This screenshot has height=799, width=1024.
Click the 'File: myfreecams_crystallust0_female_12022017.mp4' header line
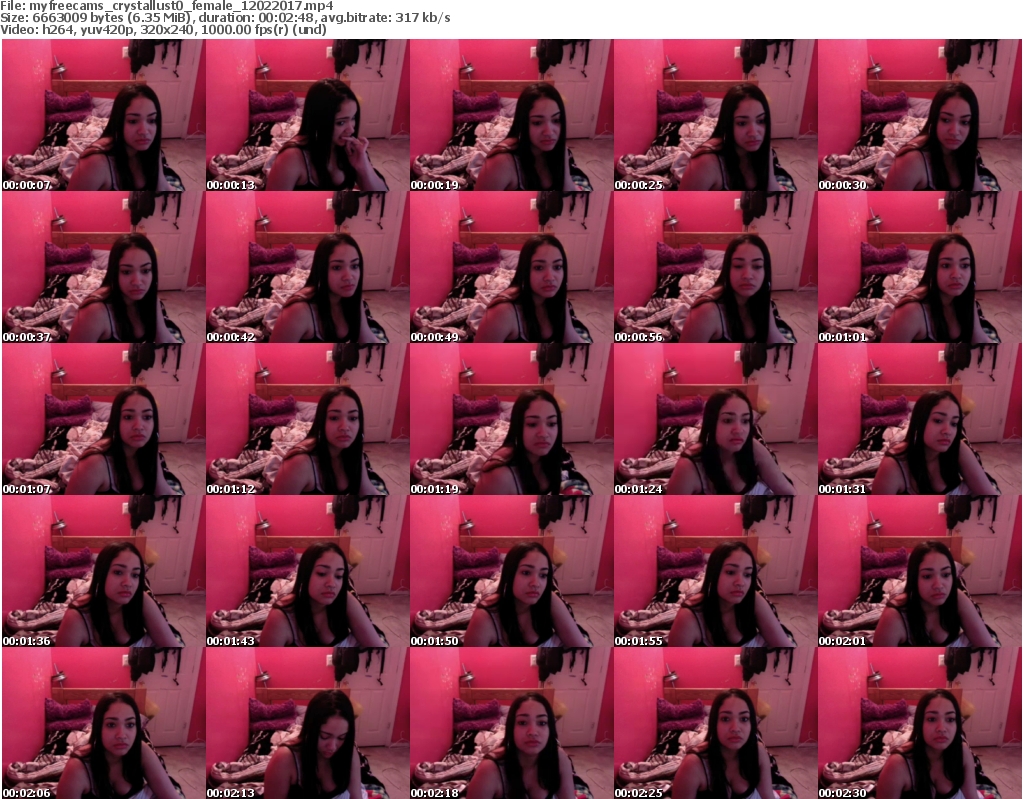click(x=167, y=6)
